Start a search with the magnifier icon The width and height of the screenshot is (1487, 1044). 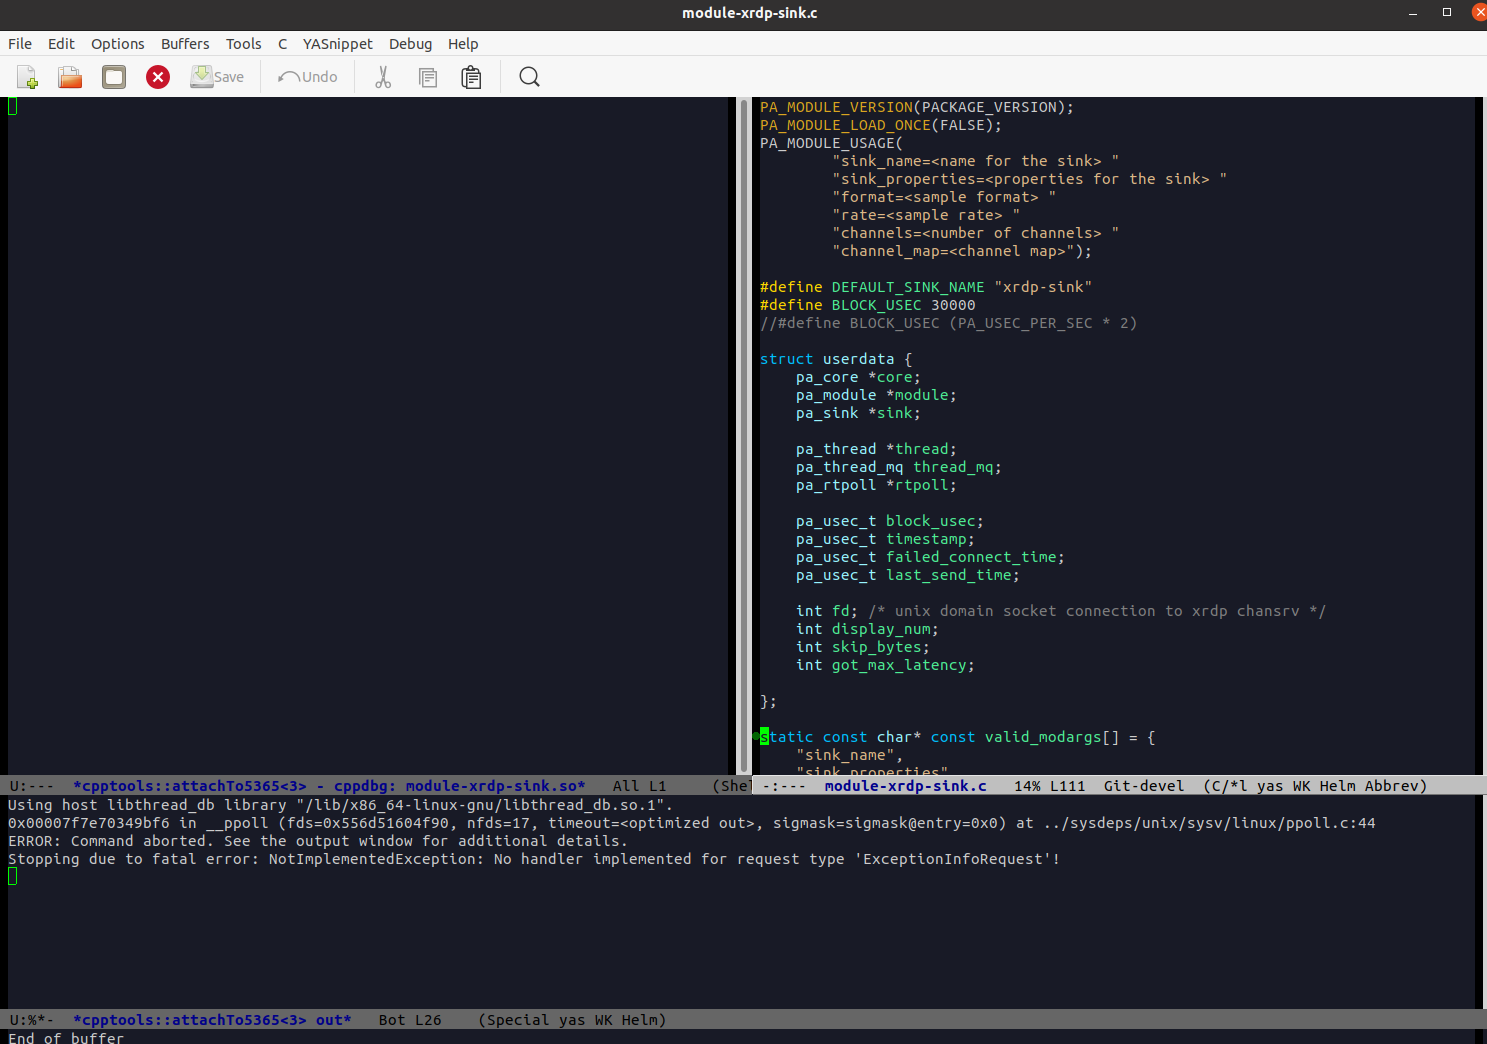[528, 77]
